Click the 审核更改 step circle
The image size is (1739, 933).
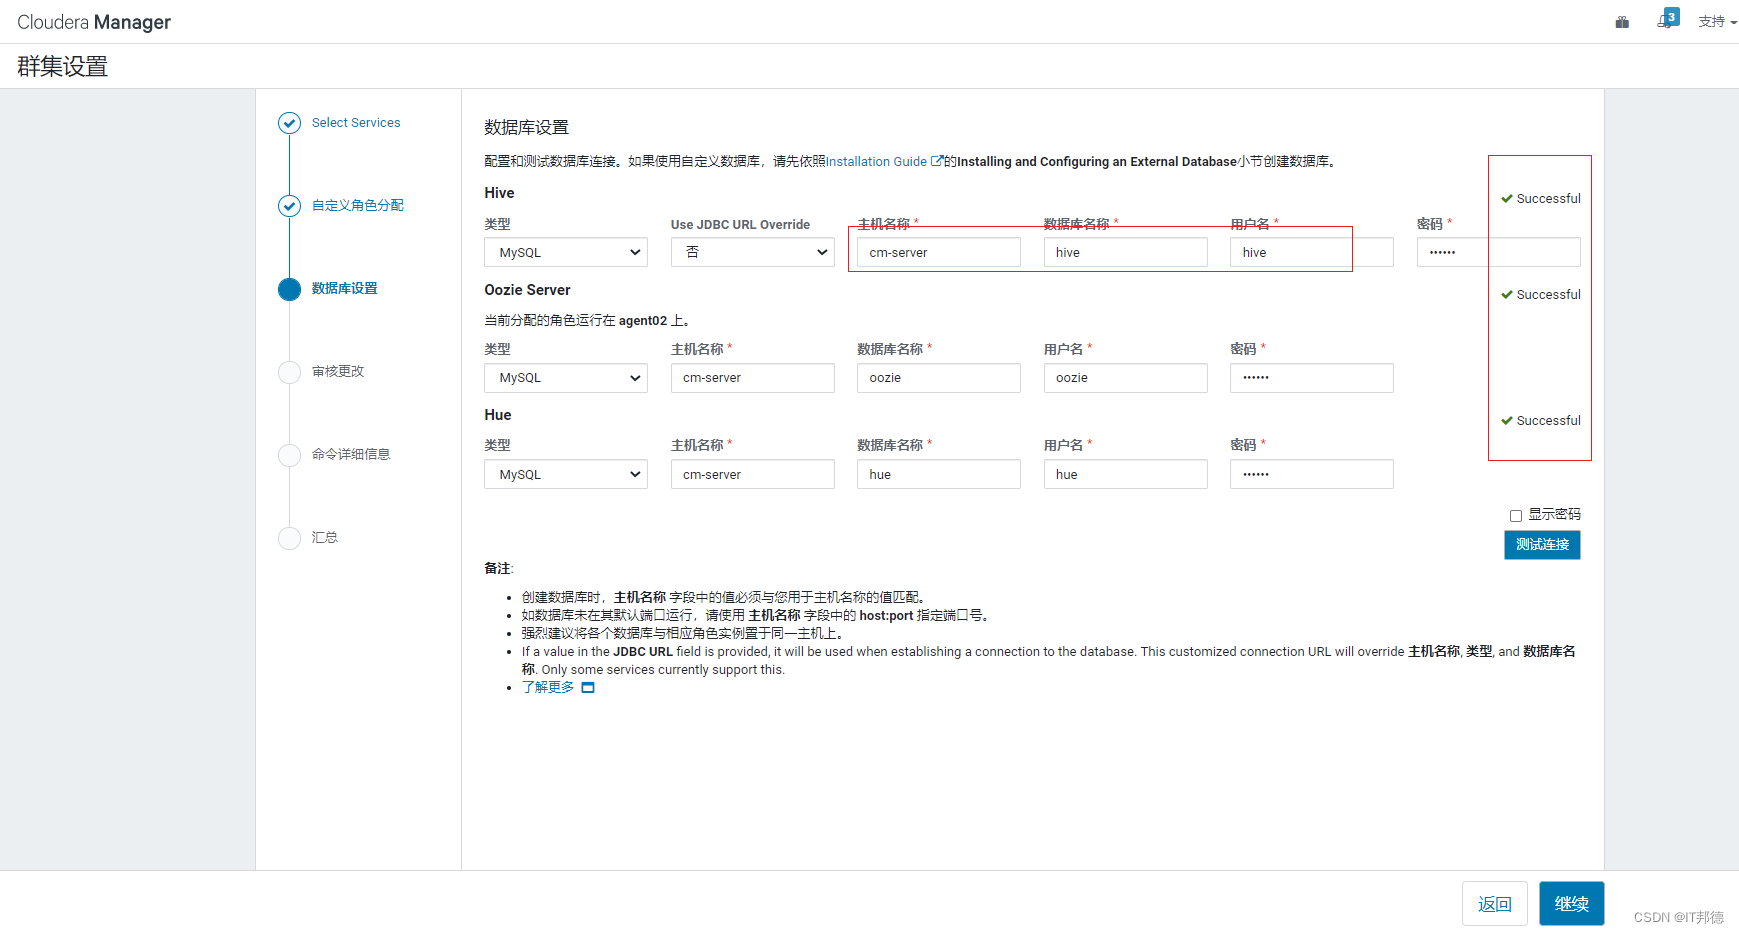pyautogui.click(x=289, y=372)
